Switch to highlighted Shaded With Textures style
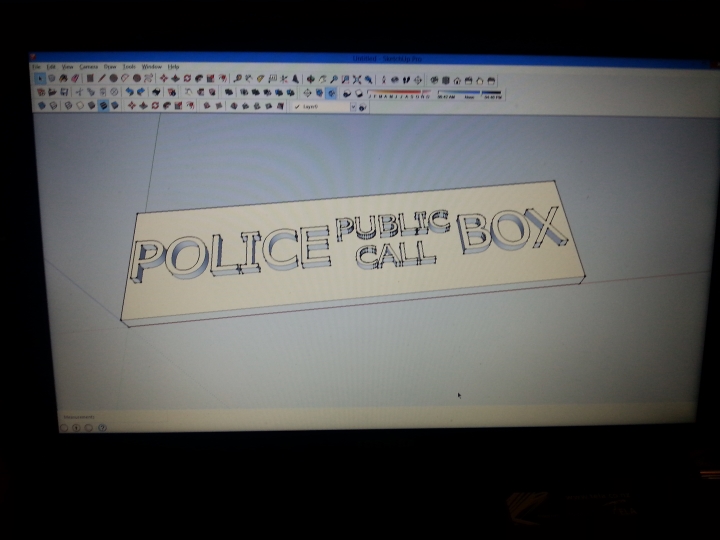Screen dimensions: 720x540 [x=103, y=106]
